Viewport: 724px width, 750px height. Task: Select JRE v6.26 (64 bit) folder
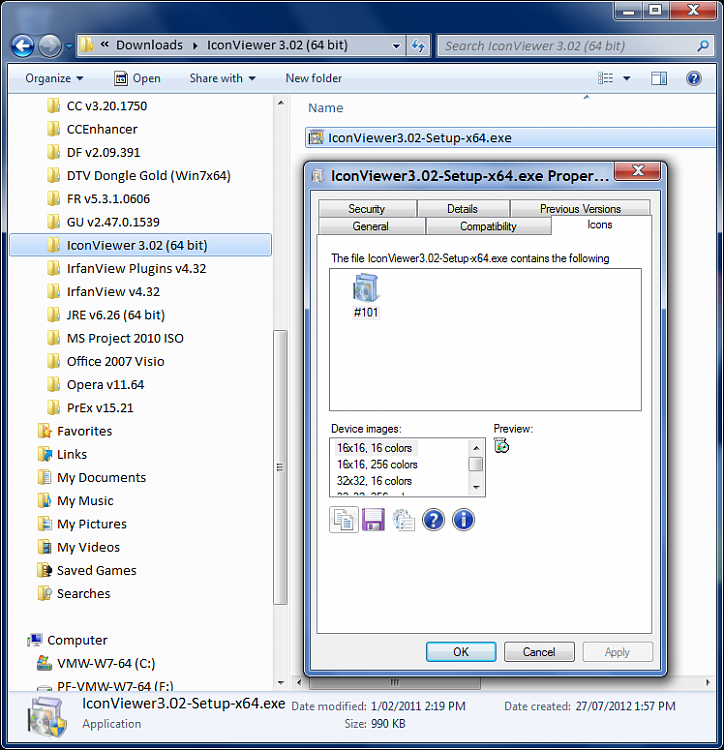[116, 315]
